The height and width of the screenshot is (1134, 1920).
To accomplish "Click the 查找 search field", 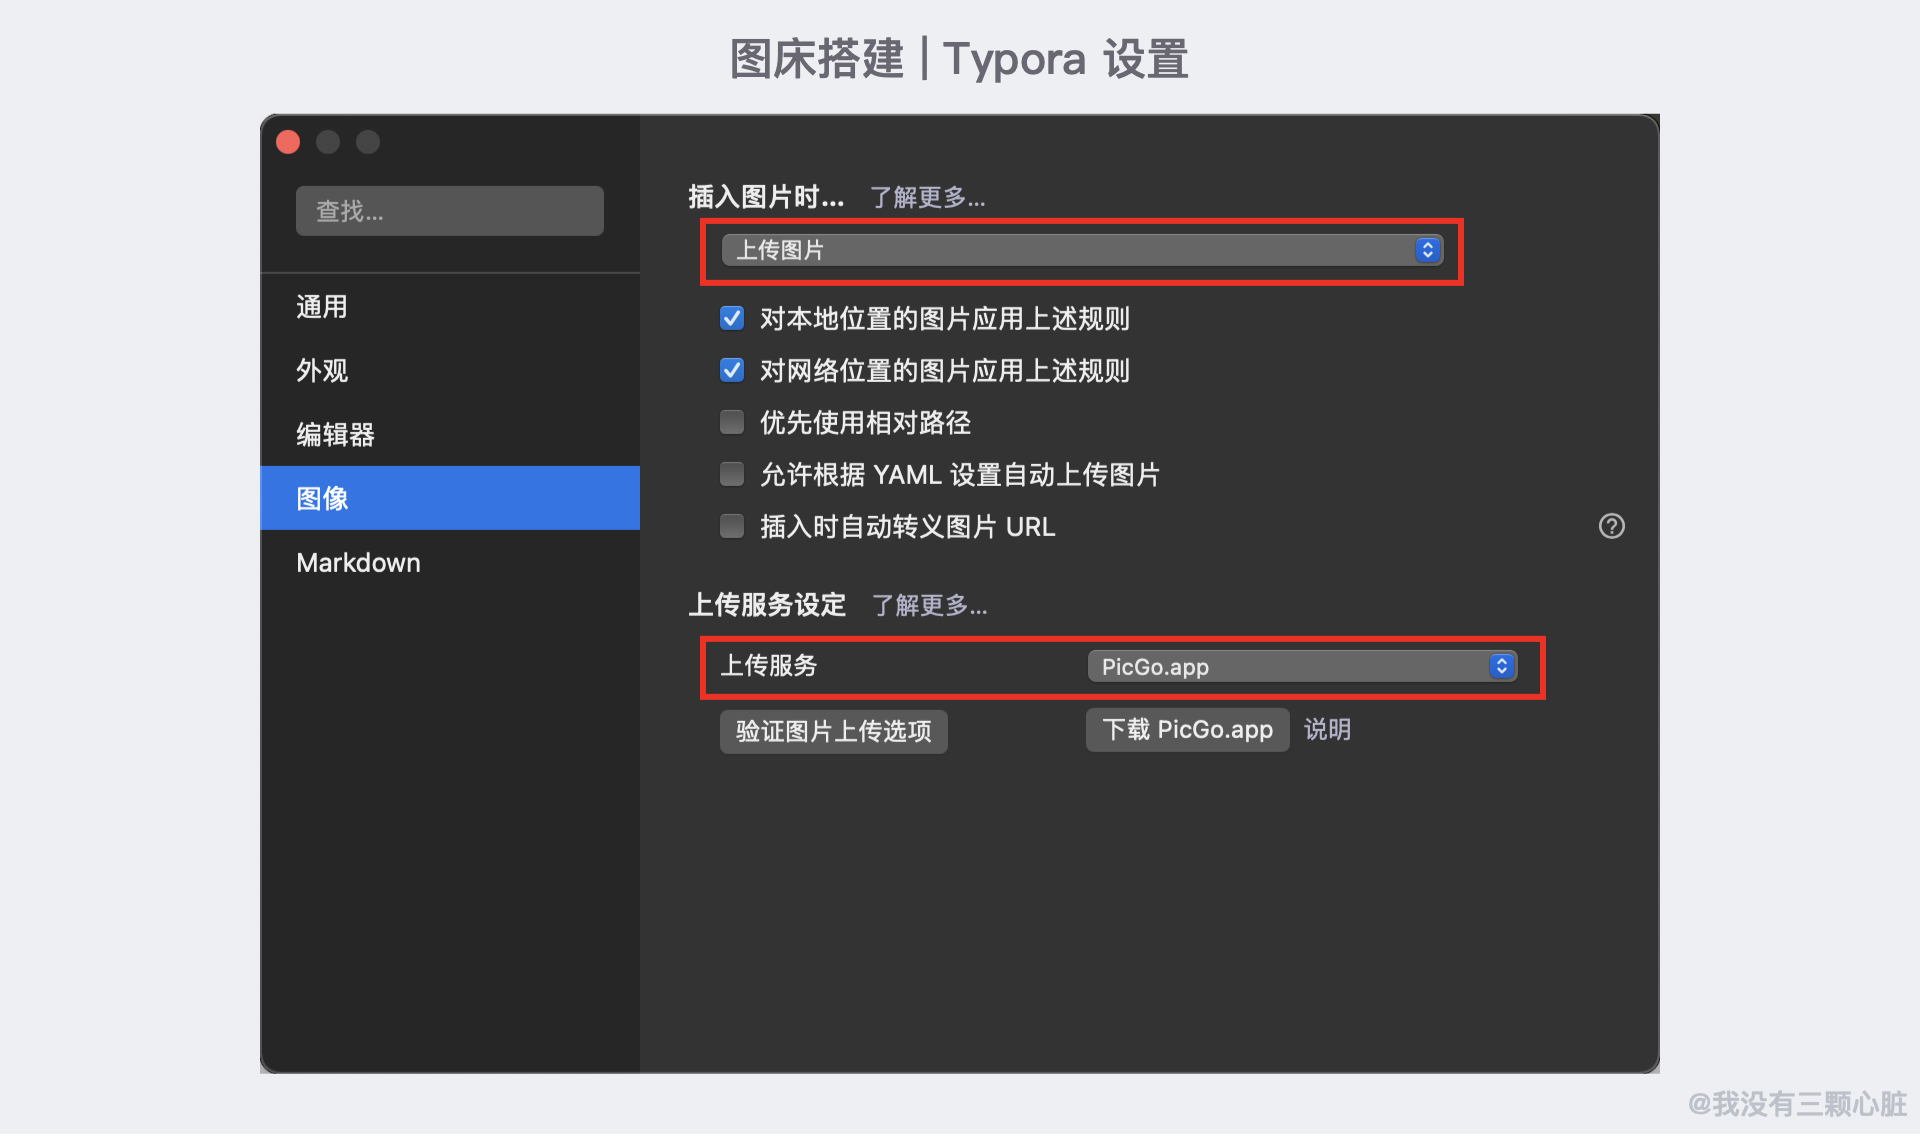I will [x=450, y=211].
